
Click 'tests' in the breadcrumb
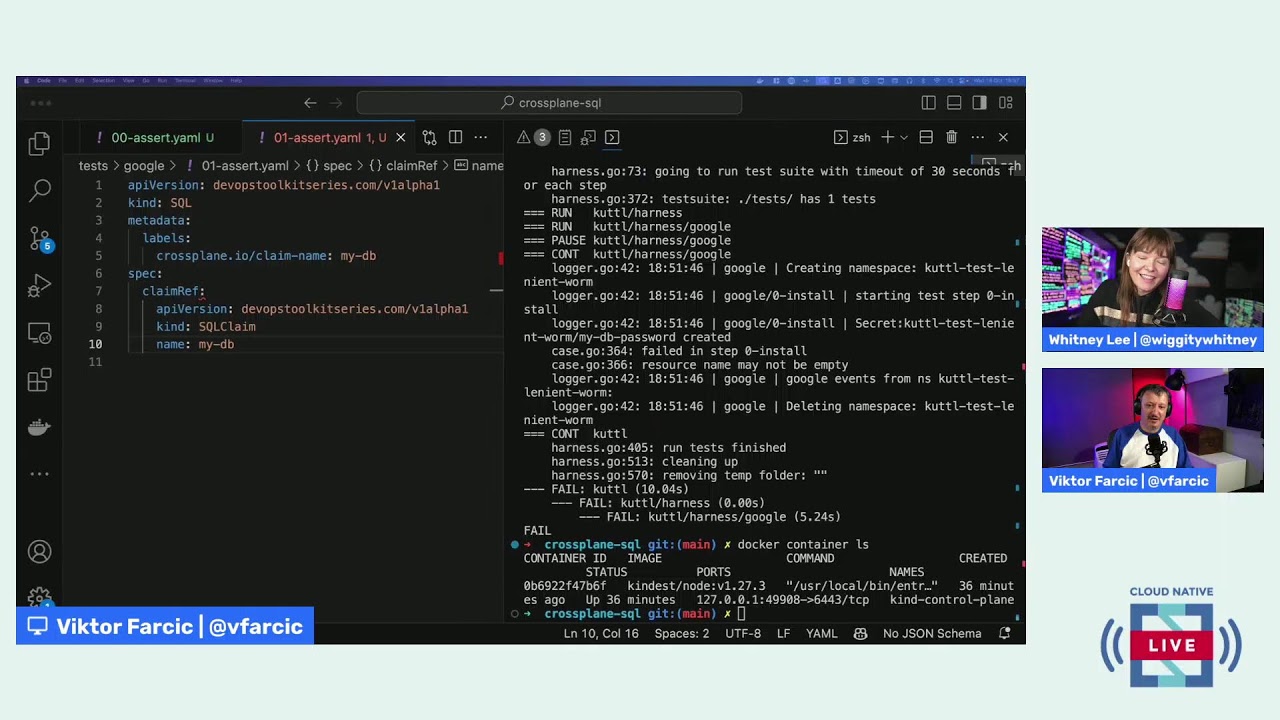93,166
